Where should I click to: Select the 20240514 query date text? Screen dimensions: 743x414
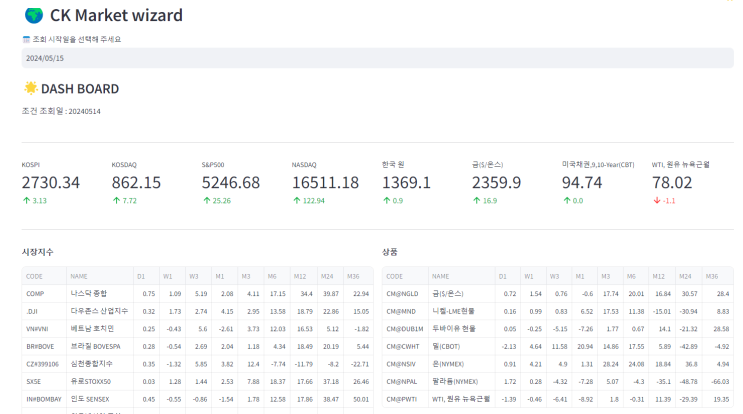[x=84, y=111]
